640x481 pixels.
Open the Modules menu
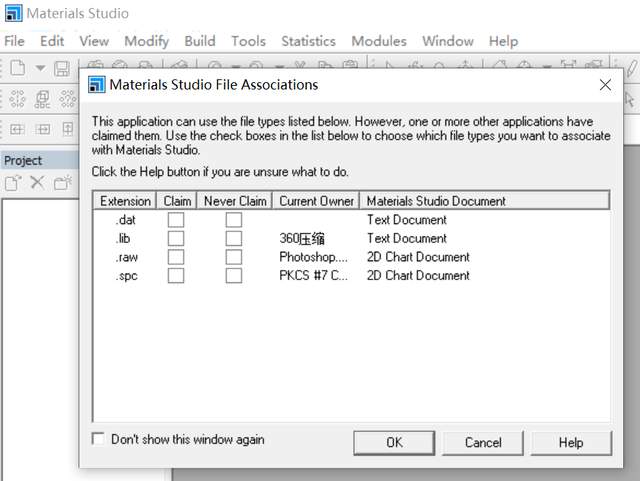(x=379, y=41)
